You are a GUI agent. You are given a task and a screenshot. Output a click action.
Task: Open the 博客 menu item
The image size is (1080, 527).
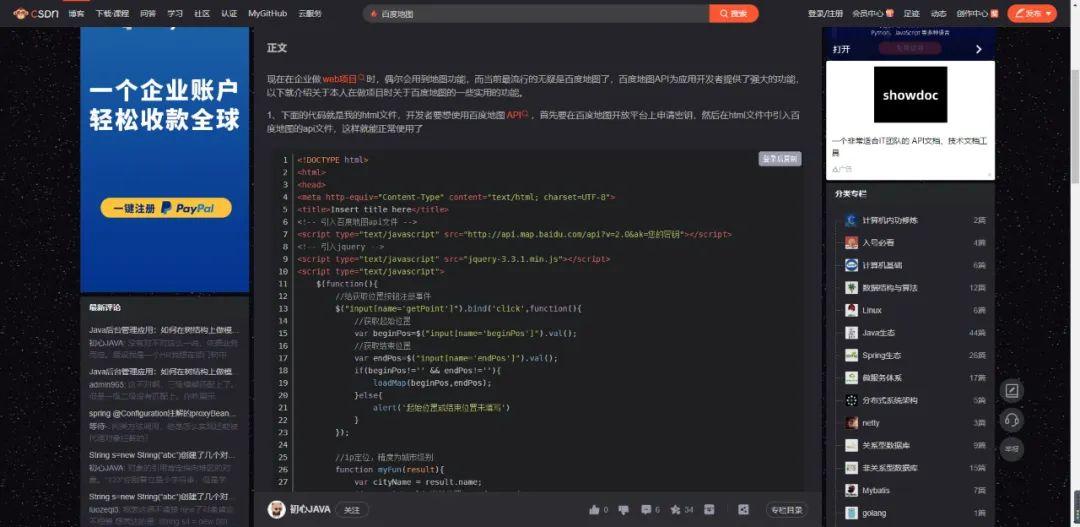(76, 13)
